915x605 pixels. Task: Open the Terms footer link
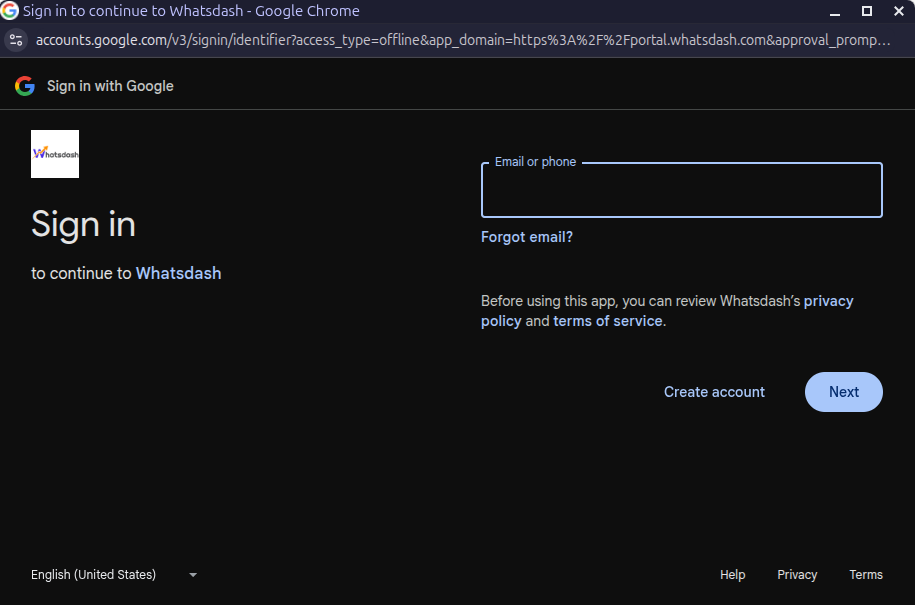tap(865, 575)
